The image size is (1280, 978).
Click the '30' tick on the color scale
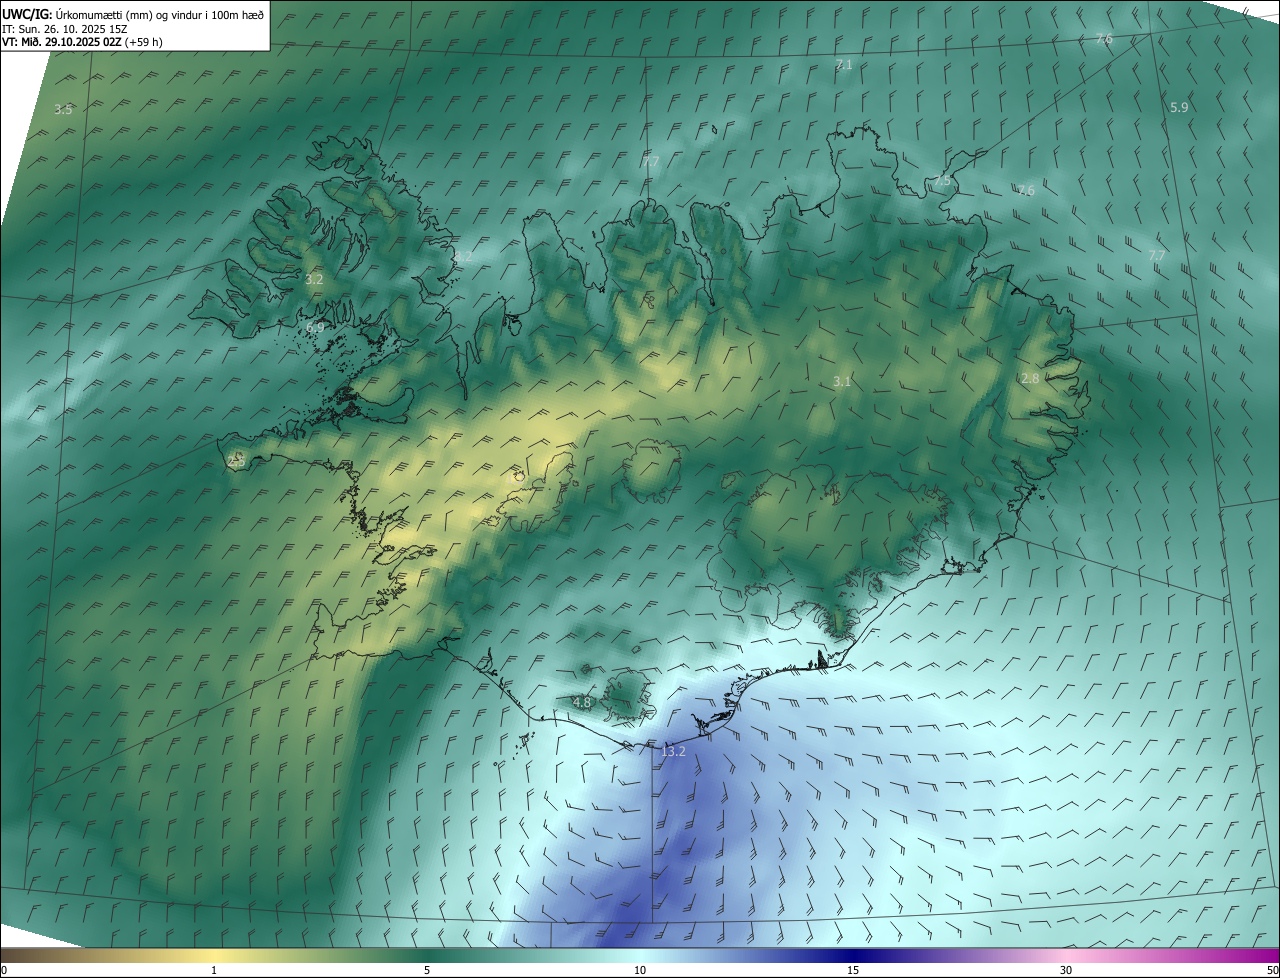[x=1066, y=970]
